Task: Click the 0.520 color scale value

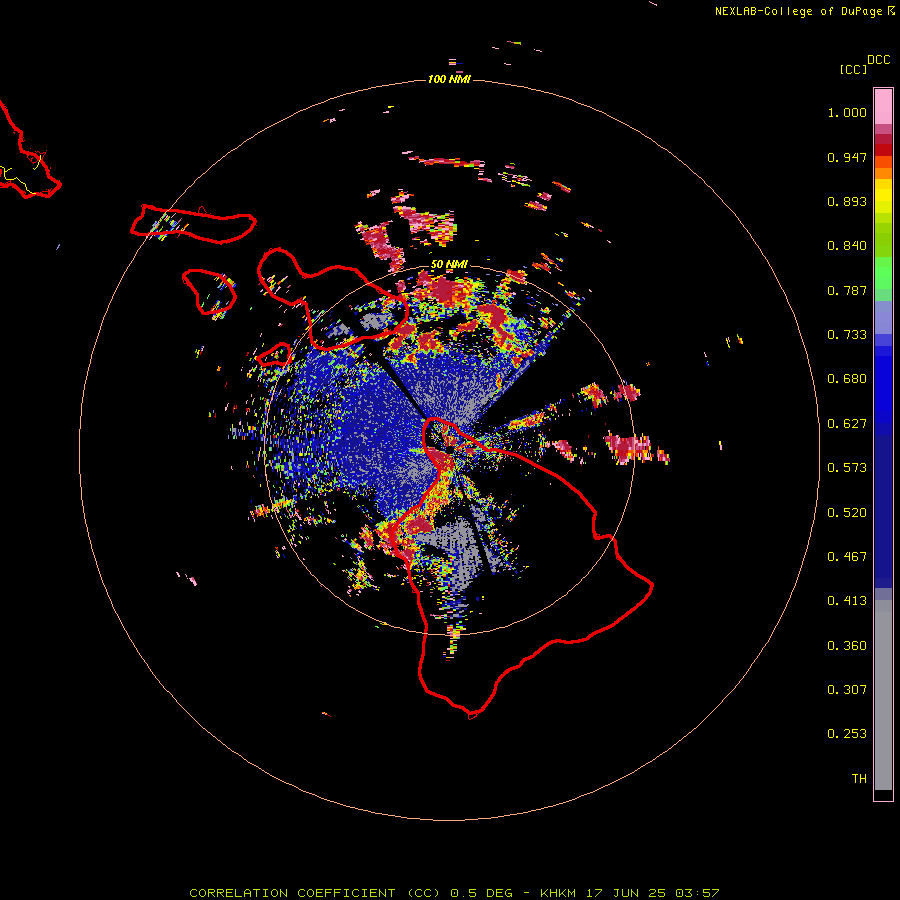Action: (x=847, y=513)
